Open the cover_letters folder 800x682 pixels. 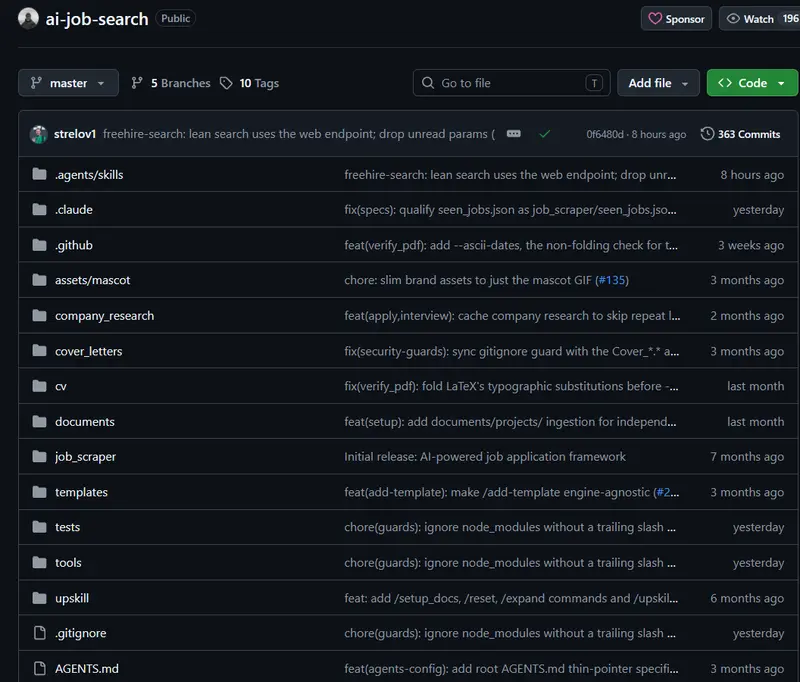pos(89,351)
